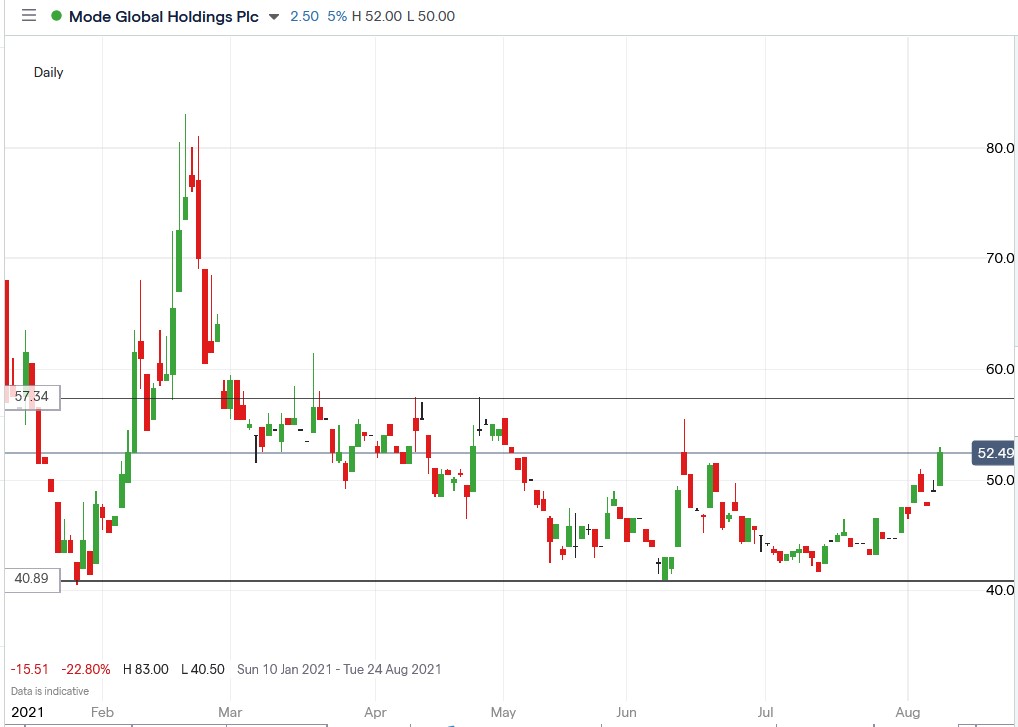Open the instrument dropdown next to Mode Global Holdings
1018x727 pixels.
click(x=275, y=16)
